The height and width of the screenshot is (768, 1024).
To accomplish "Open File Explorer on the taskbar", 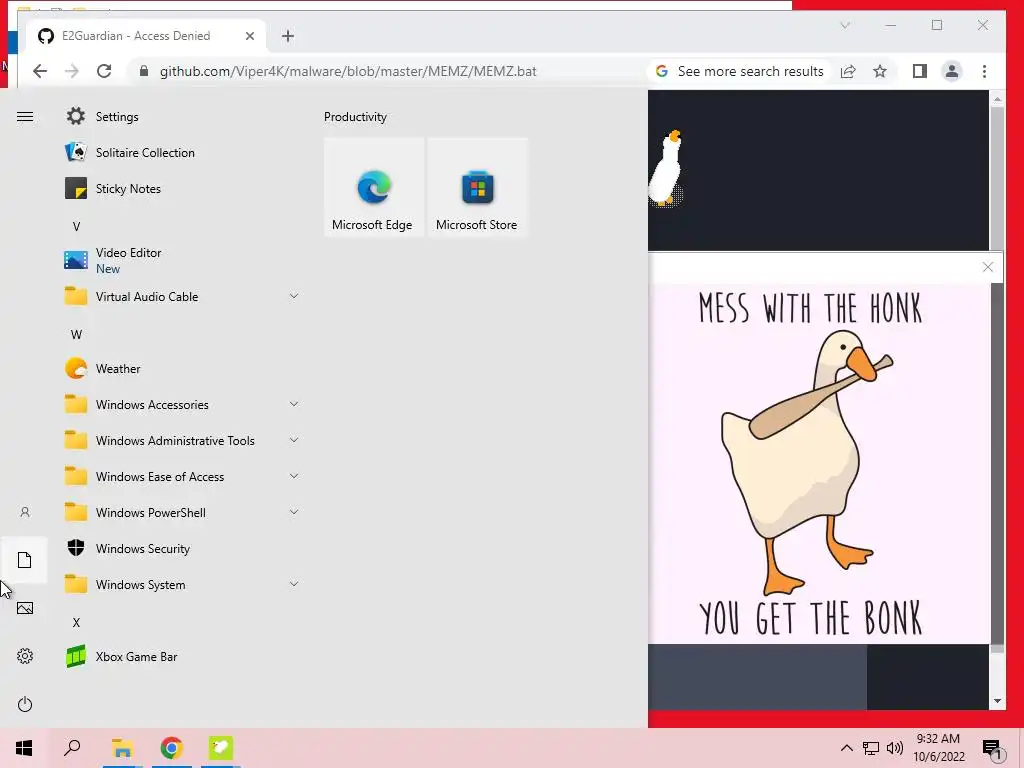I will point(122,748).
